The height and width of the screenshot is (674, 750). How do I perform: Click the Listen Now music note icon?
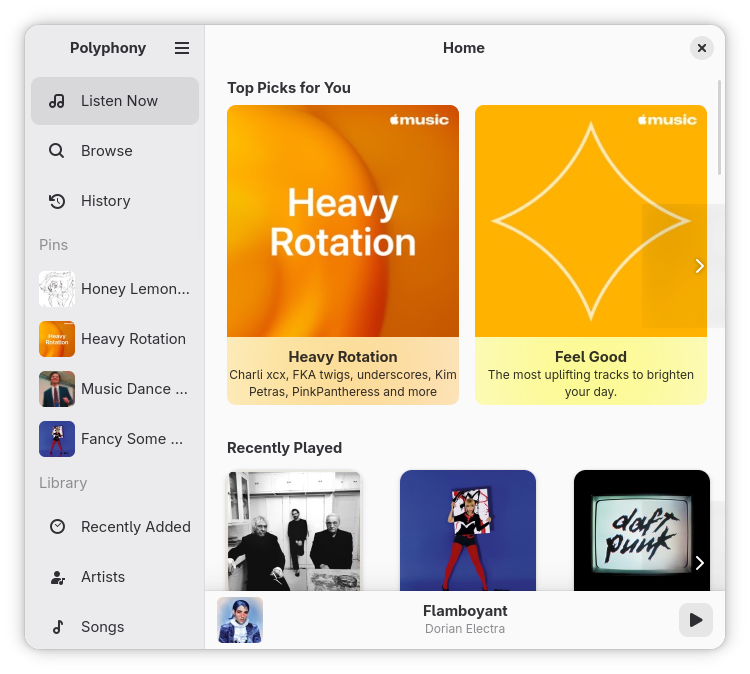point(56,101)
